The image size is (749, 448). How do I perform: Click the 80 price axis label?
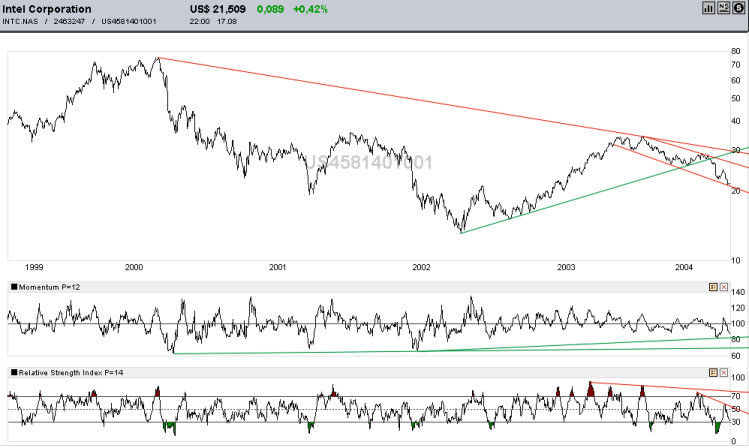click(736, 51)
